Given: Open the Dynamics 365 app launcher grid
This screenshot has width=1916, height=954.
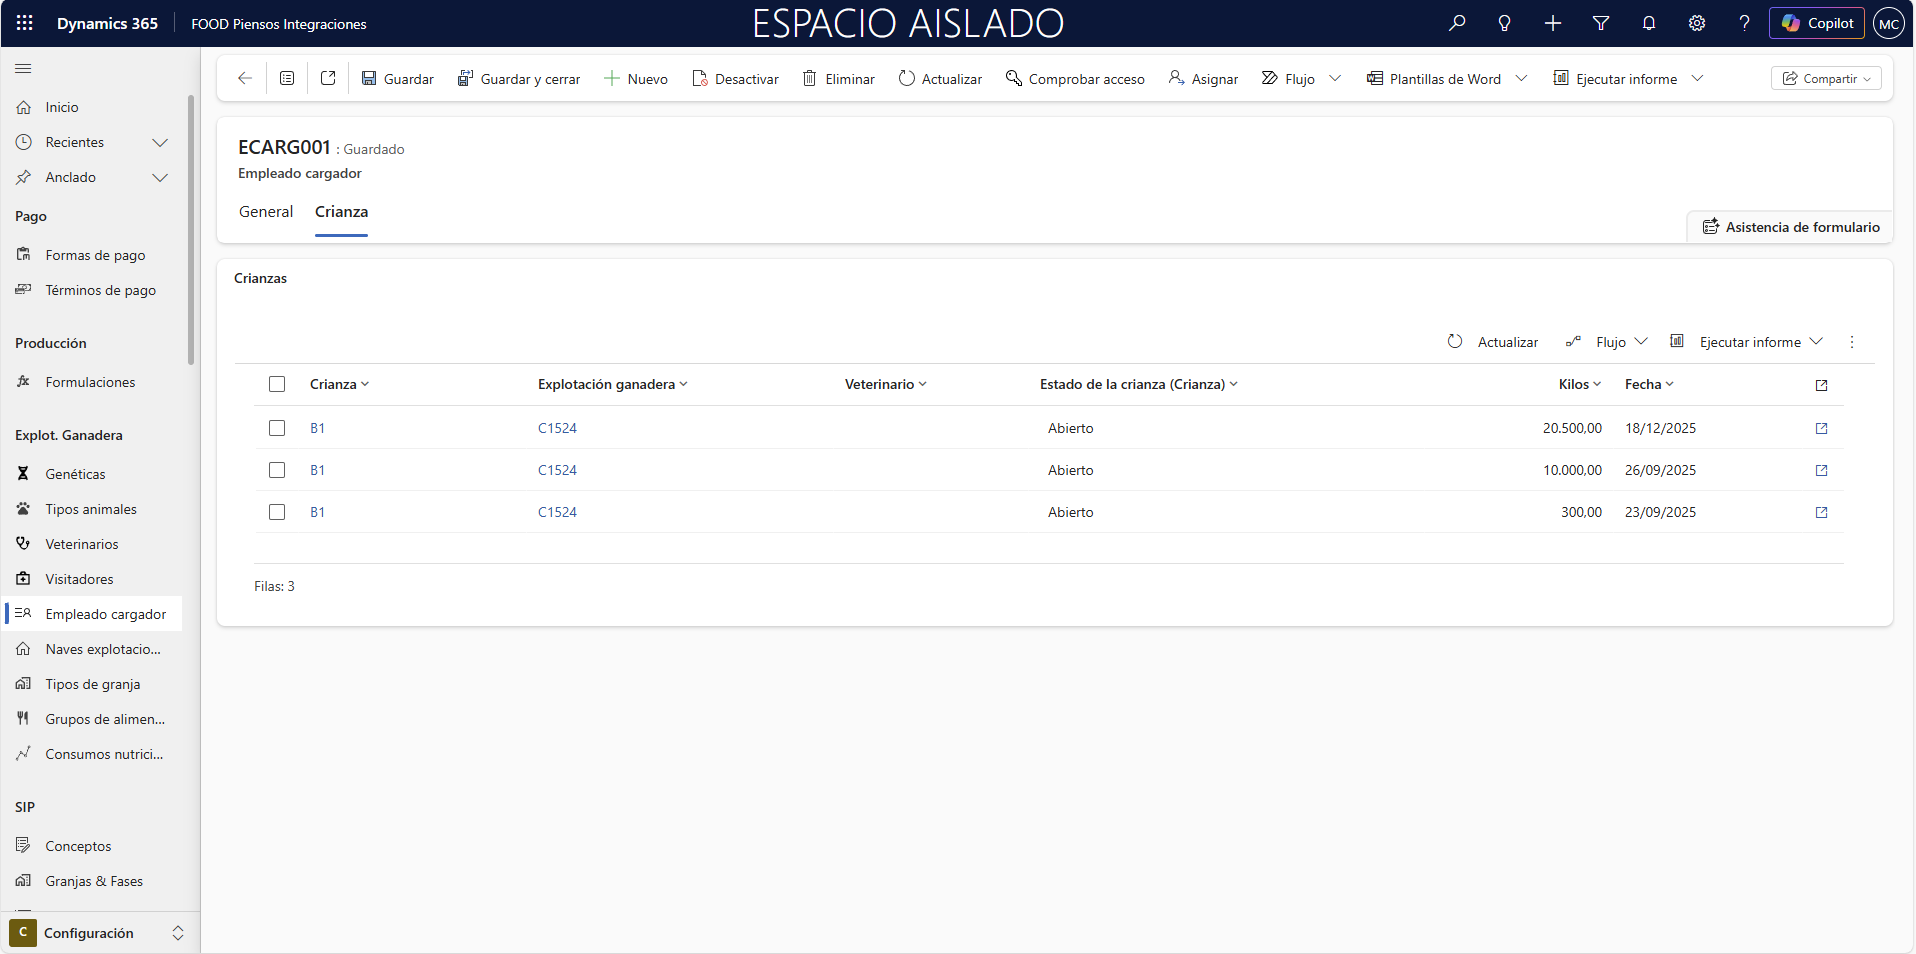Looking at the screenshot, I should pyautogui.click(x=25, y=23).
